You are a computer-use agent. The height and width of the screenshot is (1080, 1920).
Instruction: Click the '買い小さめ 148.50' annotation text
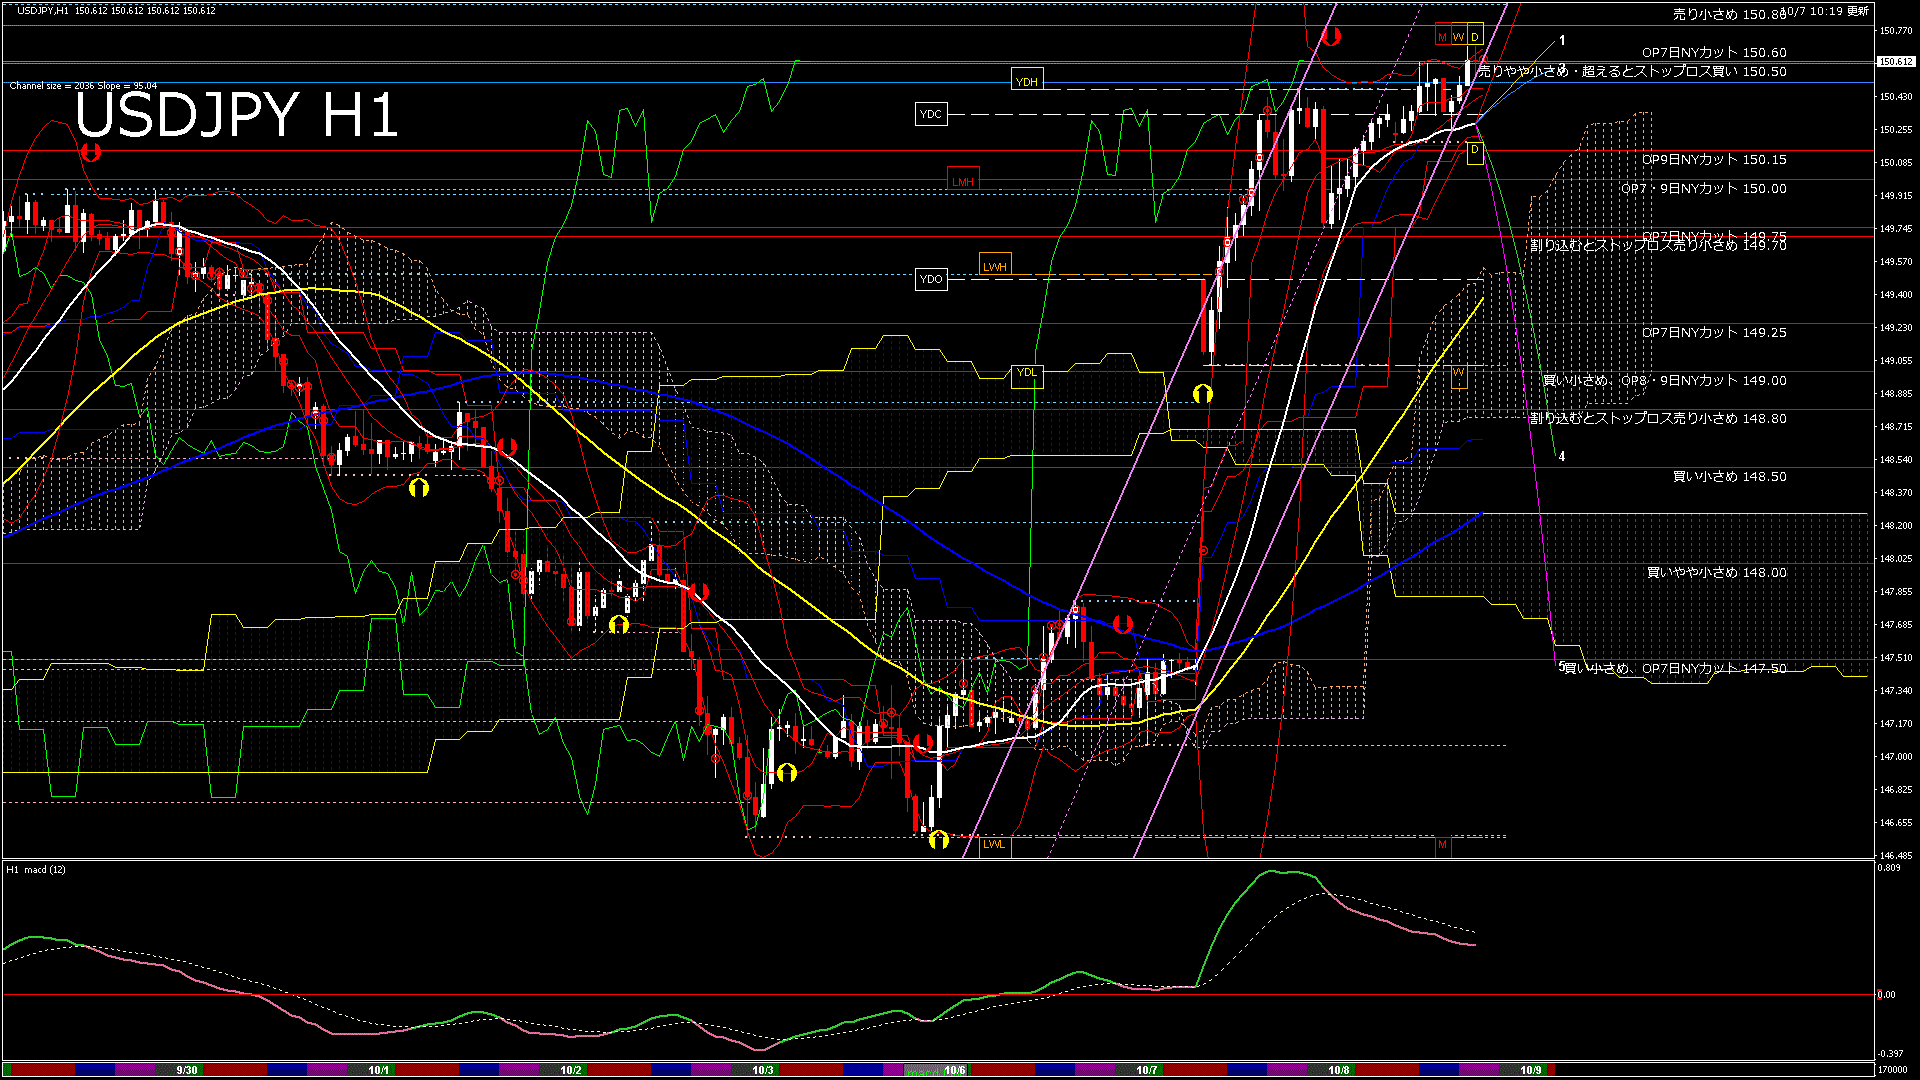[x=1729, y=476]
